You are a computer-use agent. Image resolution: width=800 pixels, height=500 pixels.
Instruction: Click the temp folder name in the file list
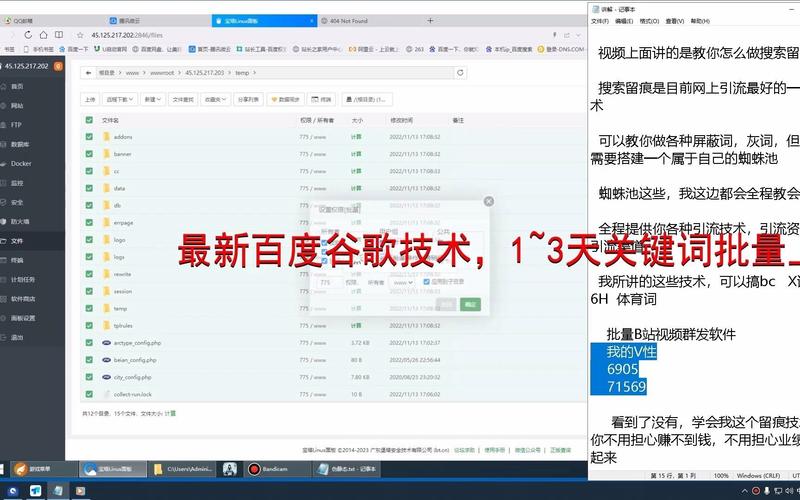[120, 309]
